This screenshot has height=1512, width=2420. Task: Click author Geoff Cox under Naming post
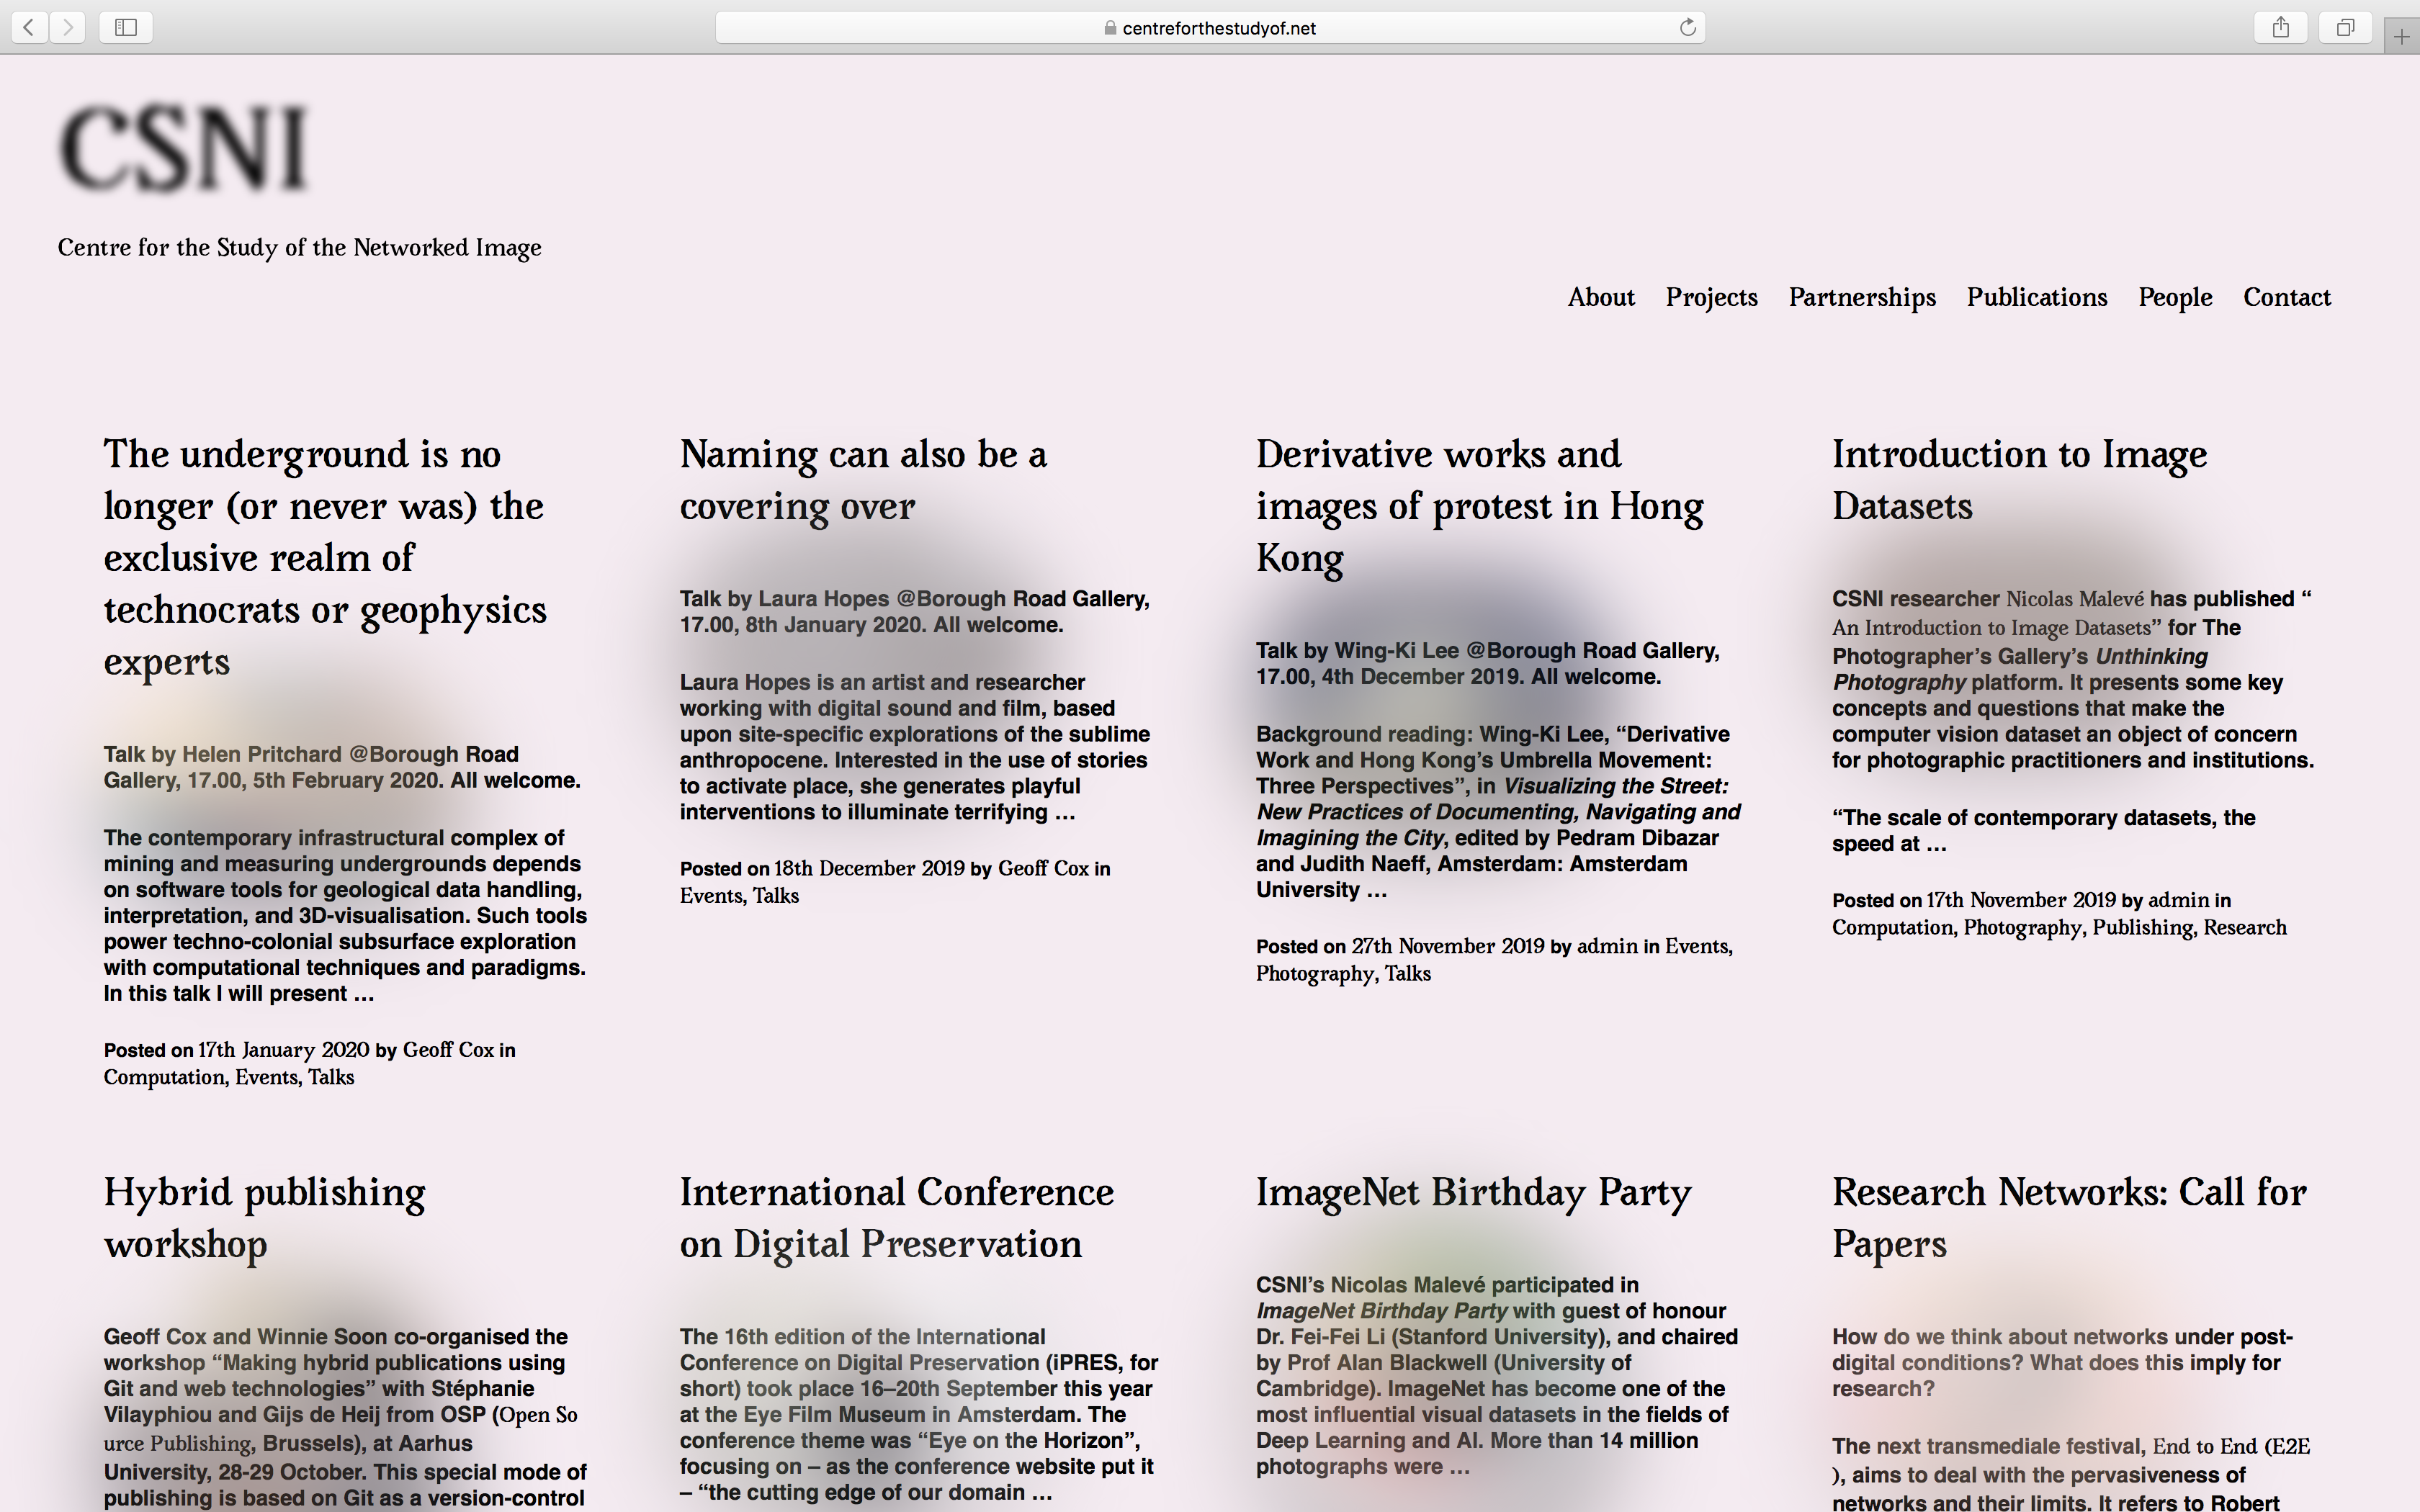(1043, 868)
